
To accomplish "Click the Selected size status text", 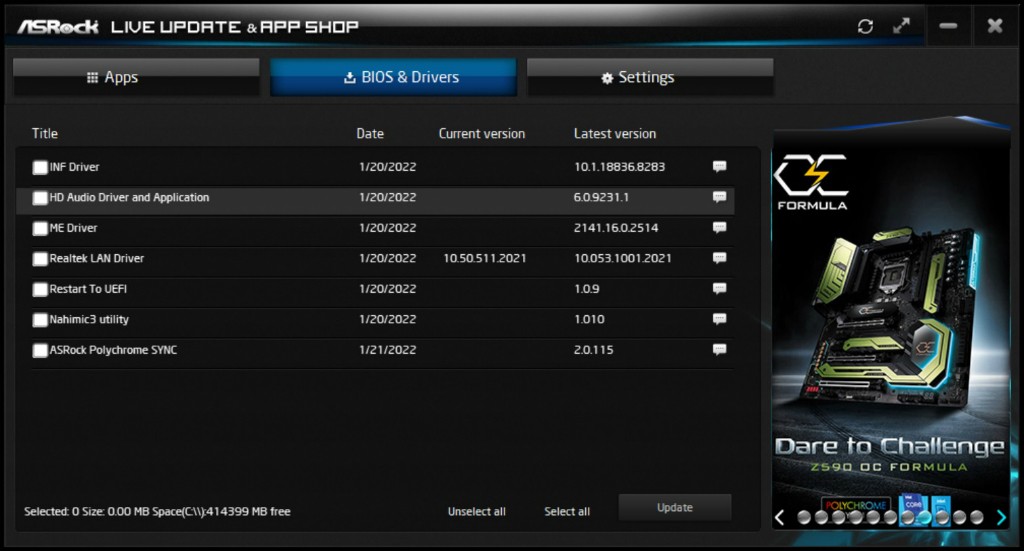I will click(157, 512).
